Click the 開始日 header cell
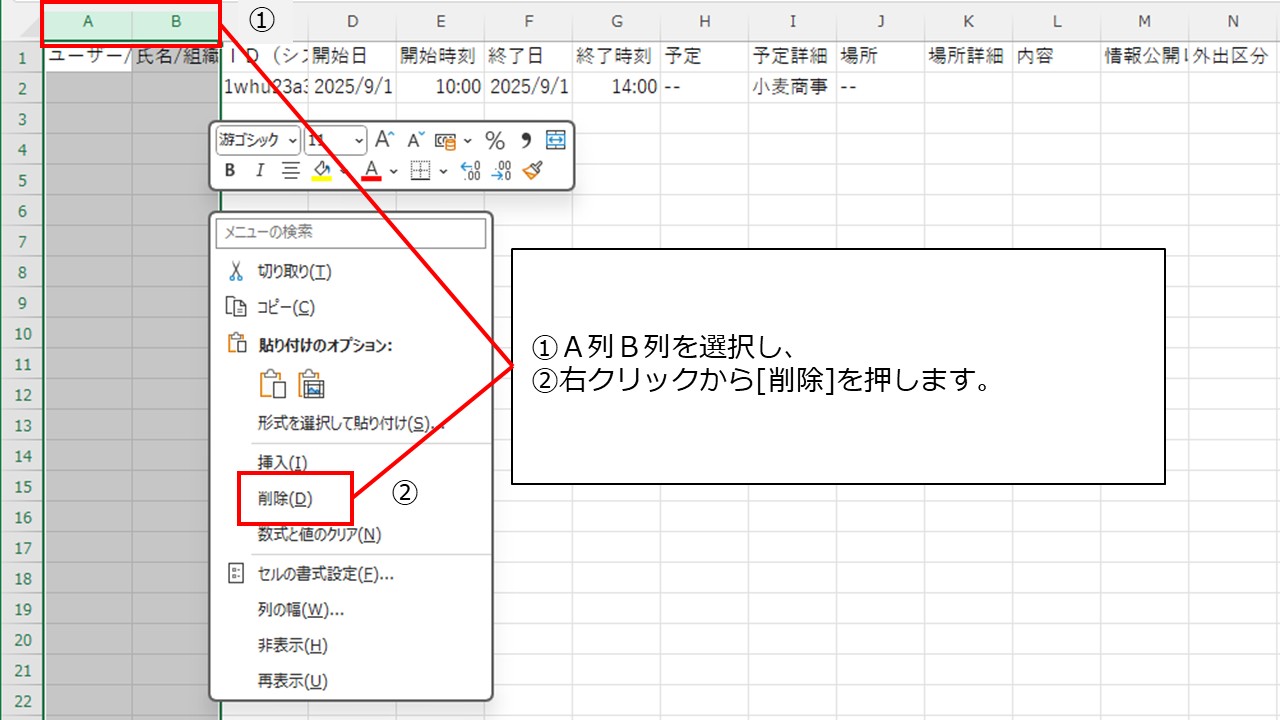Viewport: 1280px width, 720px height. [353, 56]
